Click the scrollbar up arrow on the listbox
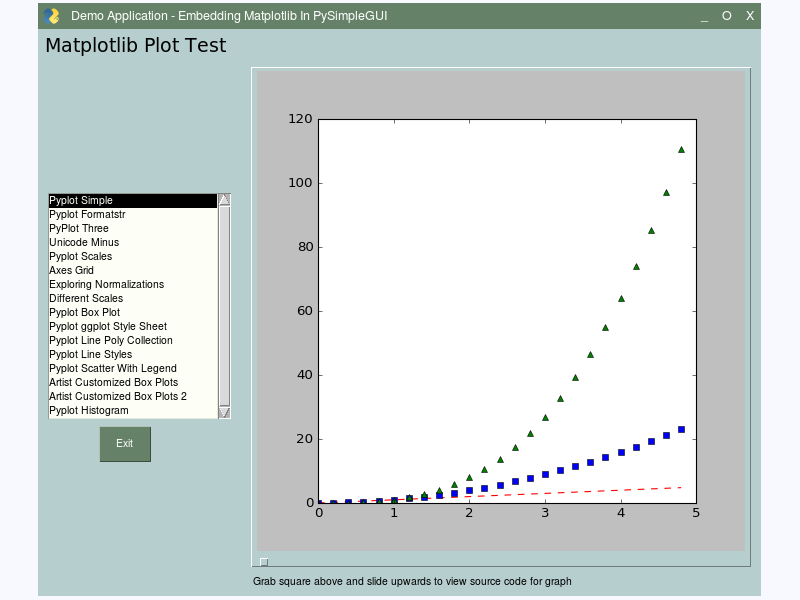The image size is (800, 600). [x=224, y=199]
